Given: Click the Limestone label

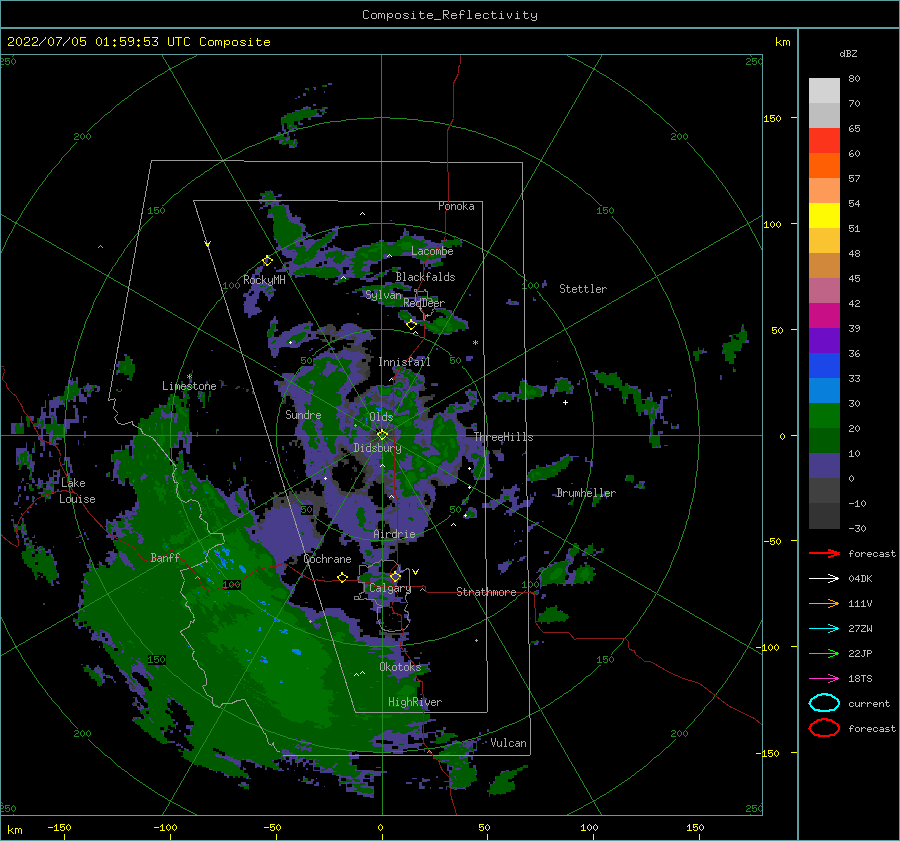Looking at the screenshot, I should (x=189, y=386).
